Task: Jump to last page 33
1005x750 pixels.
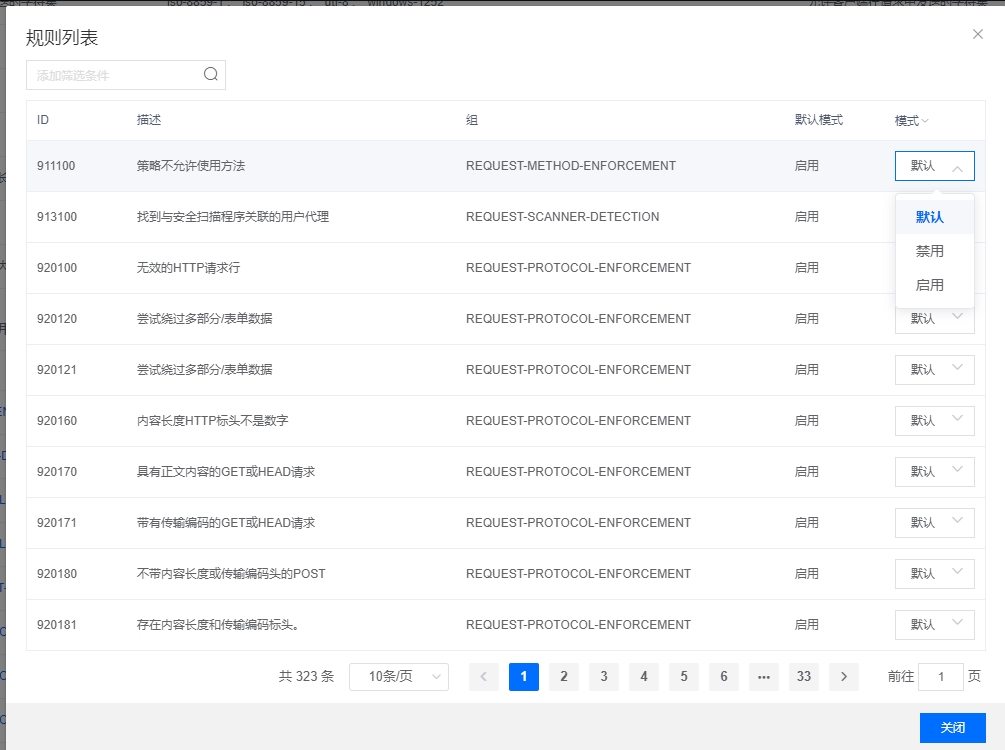Action: (x=804, y=677)
